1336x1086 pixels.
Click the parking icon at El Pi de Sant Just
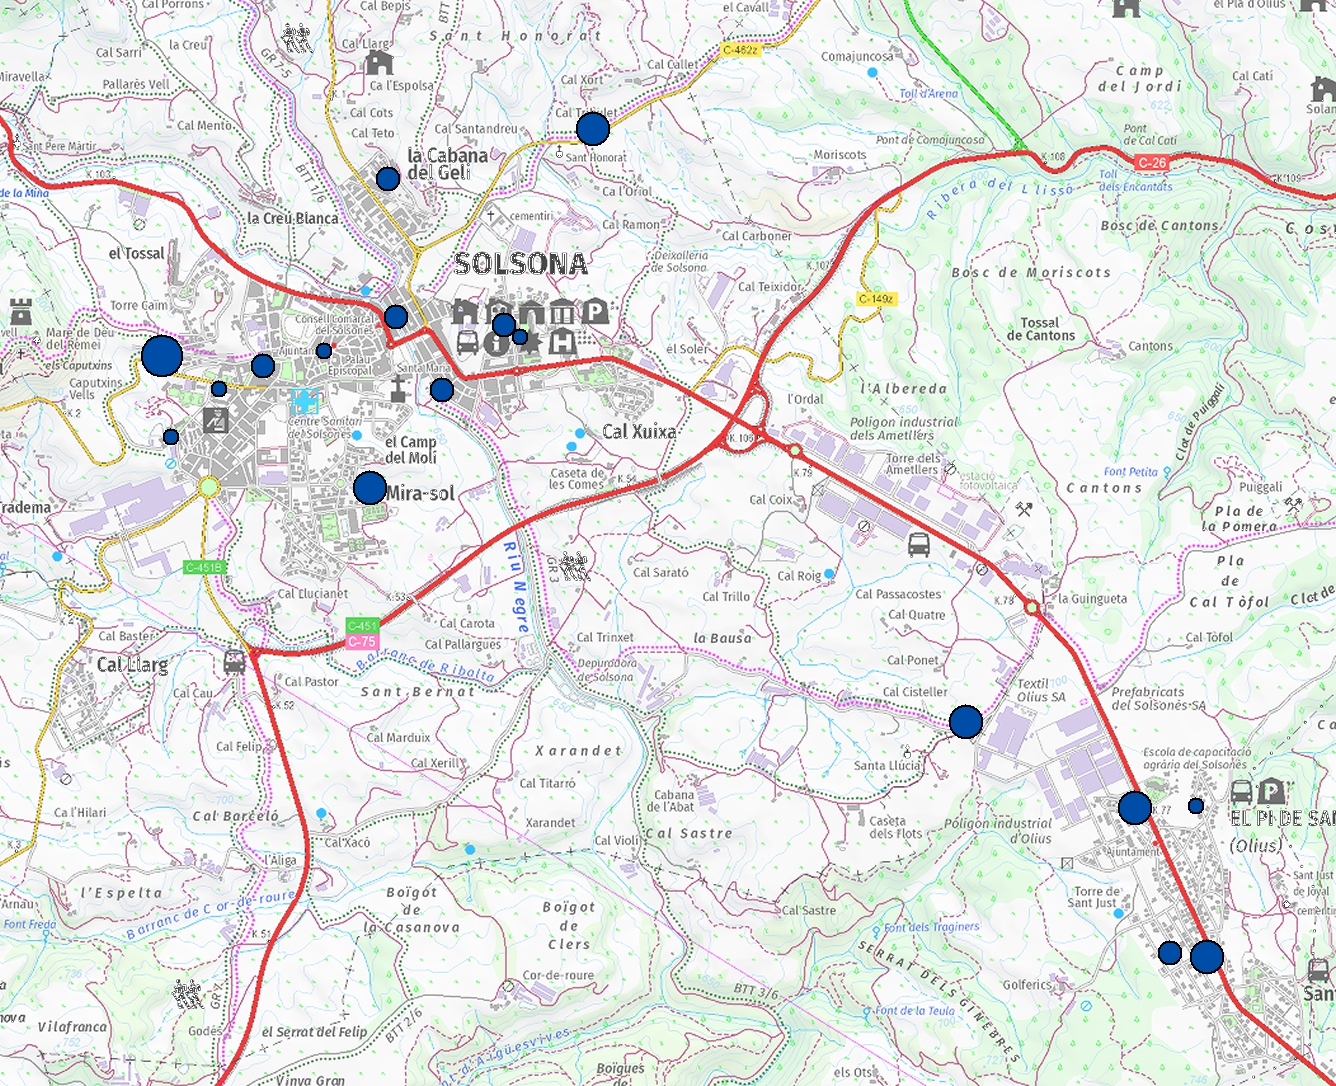point(1271,791)
